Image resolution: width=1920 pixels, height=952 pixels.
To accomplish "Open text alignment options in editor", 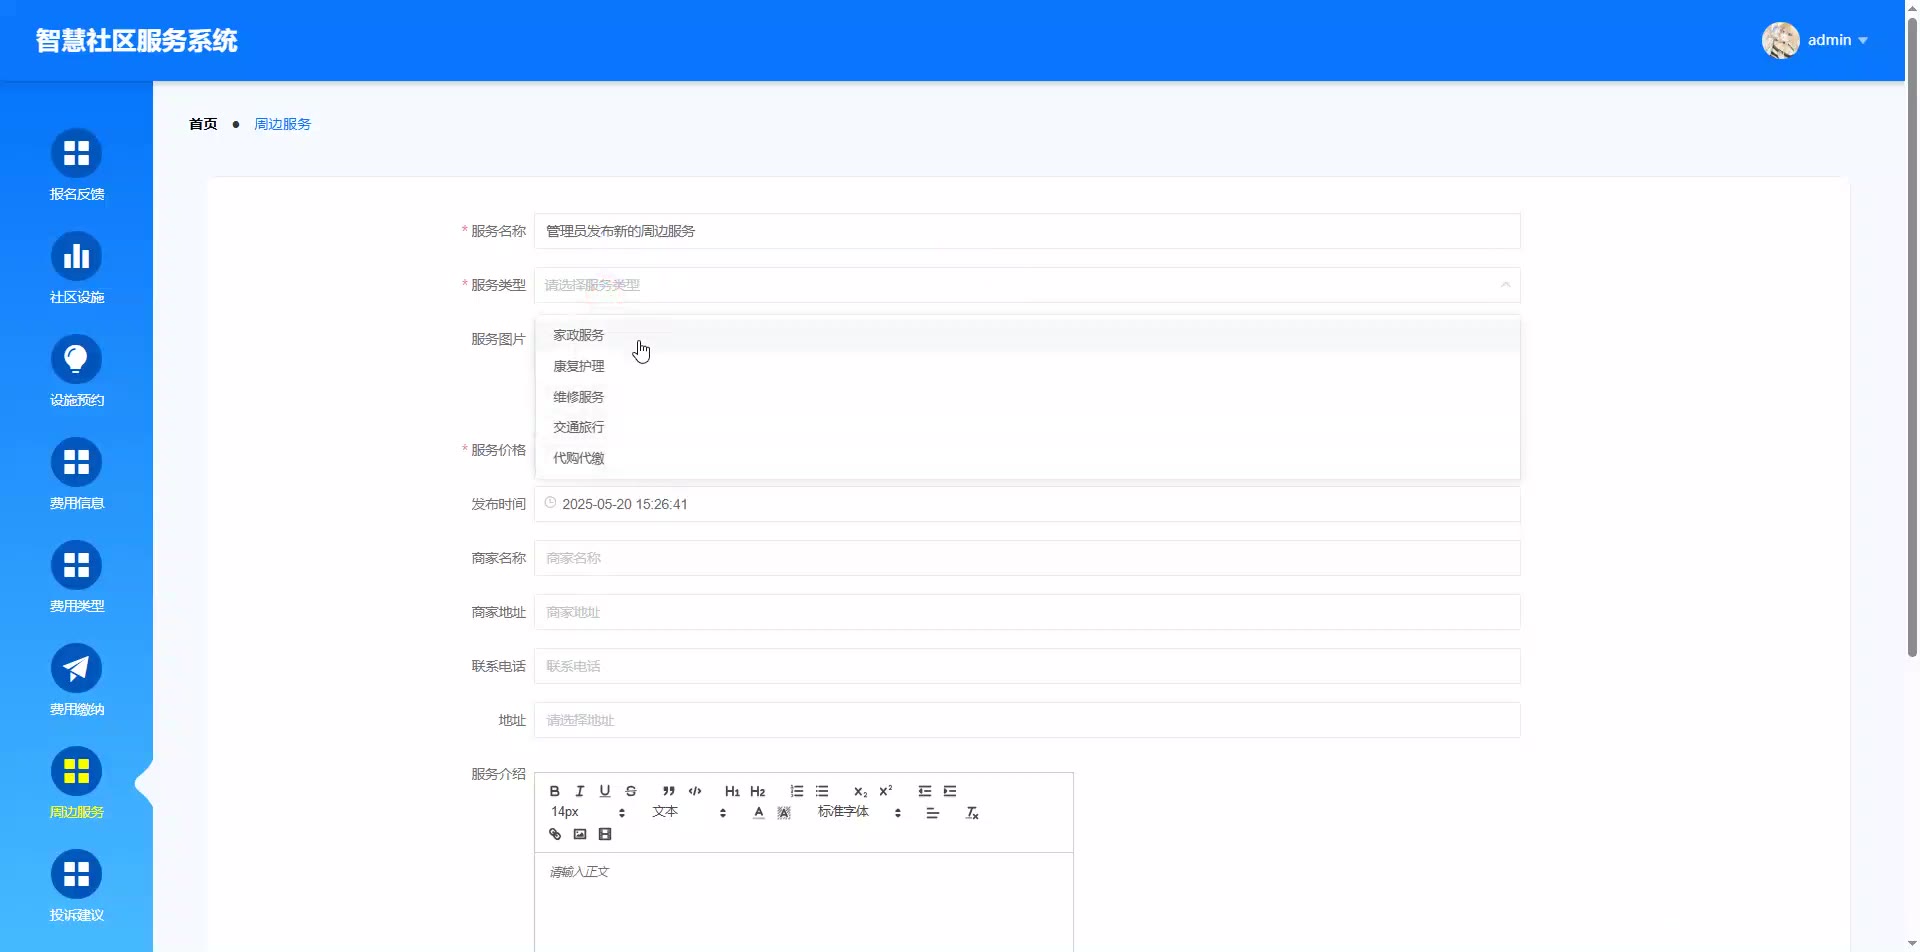I will (x=933, y=813).
